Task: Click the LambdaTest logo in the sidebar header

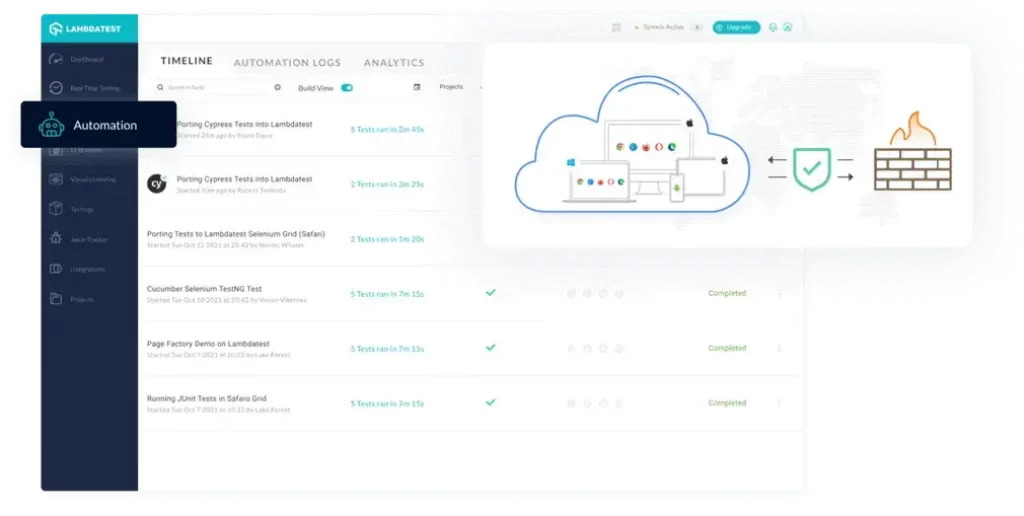Action: [85, 29]
